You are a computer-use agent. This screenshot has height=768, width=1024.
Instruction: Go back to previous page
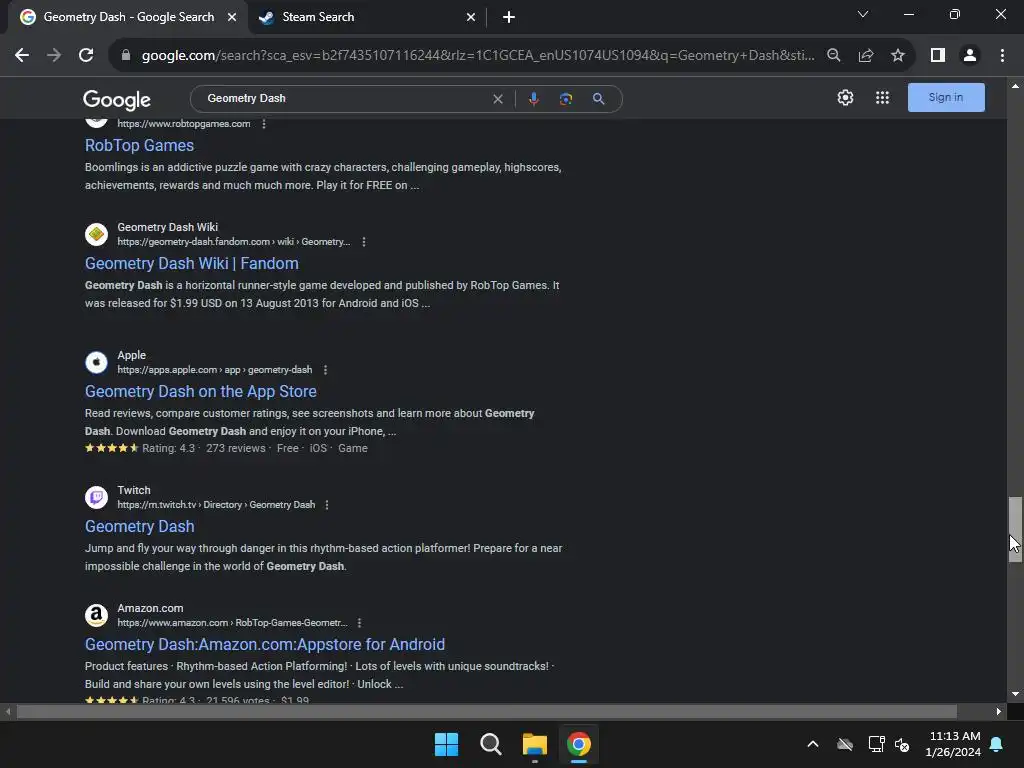[22, 56]
